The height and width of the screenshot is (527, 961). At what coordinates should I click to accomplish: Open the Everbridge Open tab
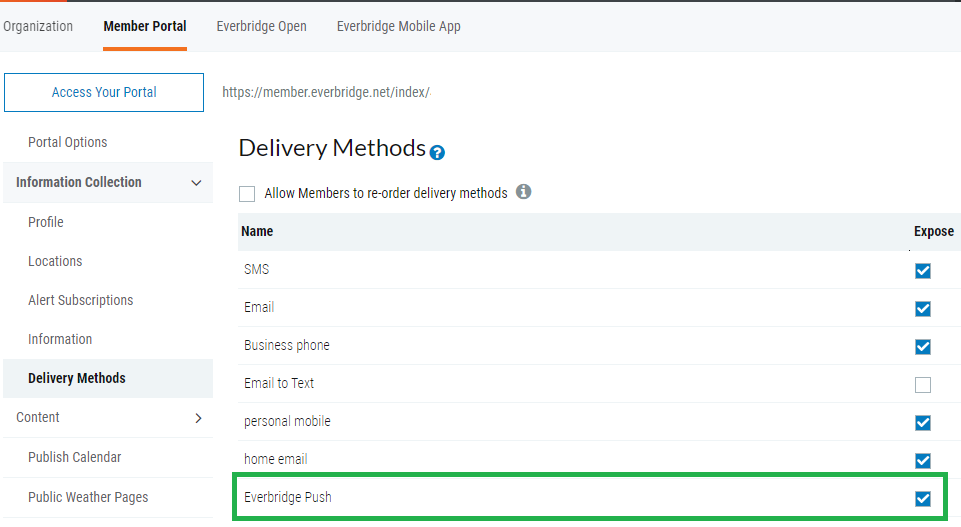click(x=262, y=26)
